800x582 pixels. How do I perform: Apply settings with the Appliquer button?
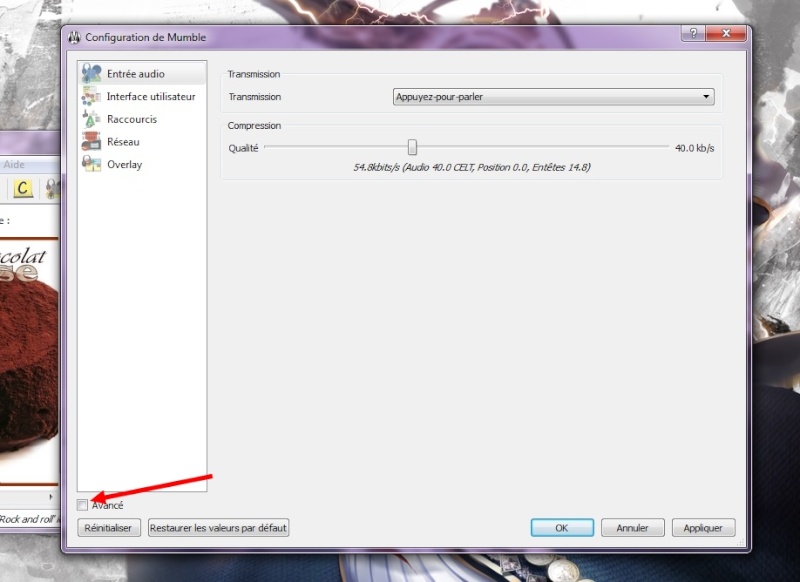[704, 527]
